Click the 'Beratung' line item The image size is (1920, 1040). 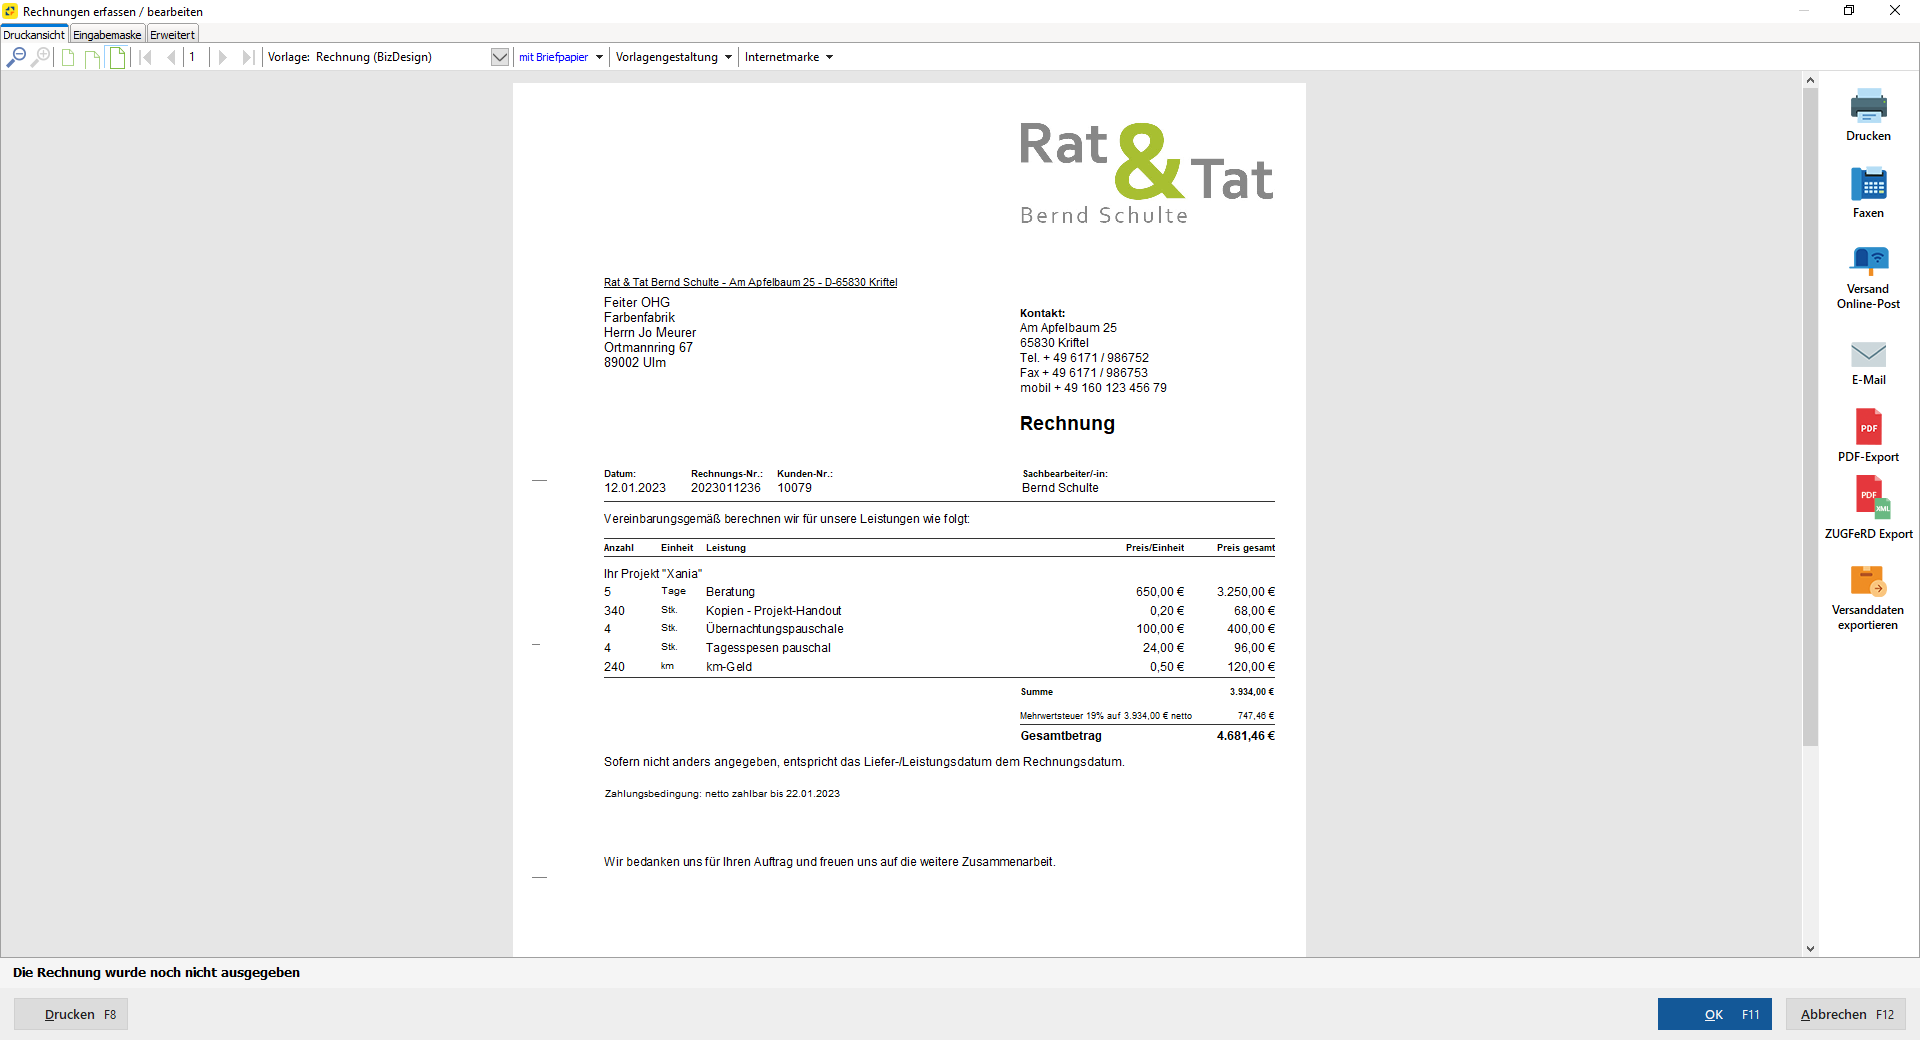[x=731, y=592]
